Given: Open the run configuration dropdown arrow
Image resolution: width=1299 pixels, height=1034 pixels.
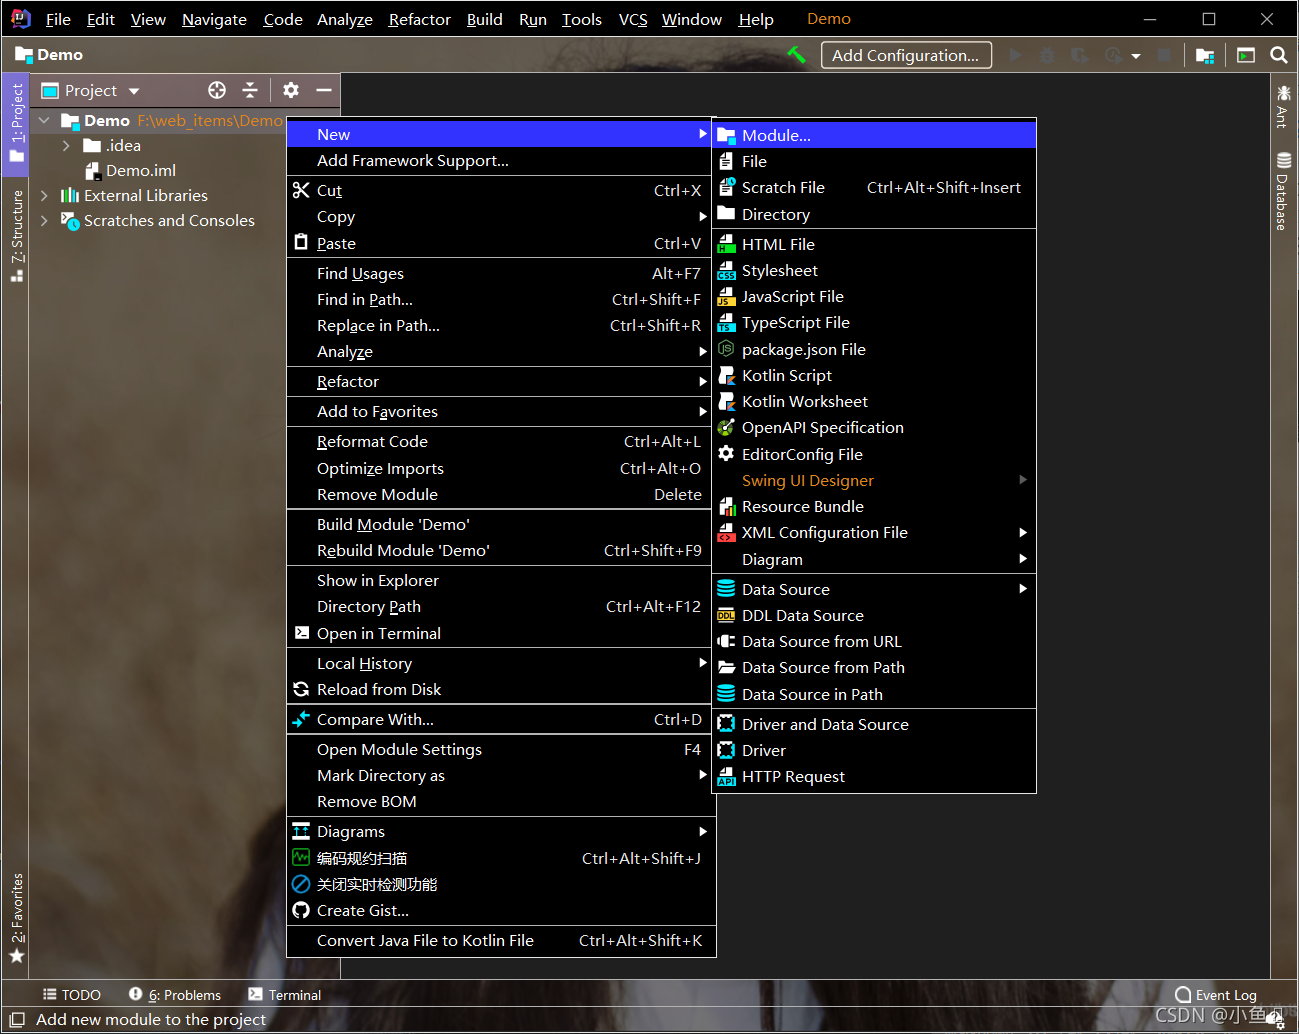Looking at the screenshot, I should pos(1136,56).
